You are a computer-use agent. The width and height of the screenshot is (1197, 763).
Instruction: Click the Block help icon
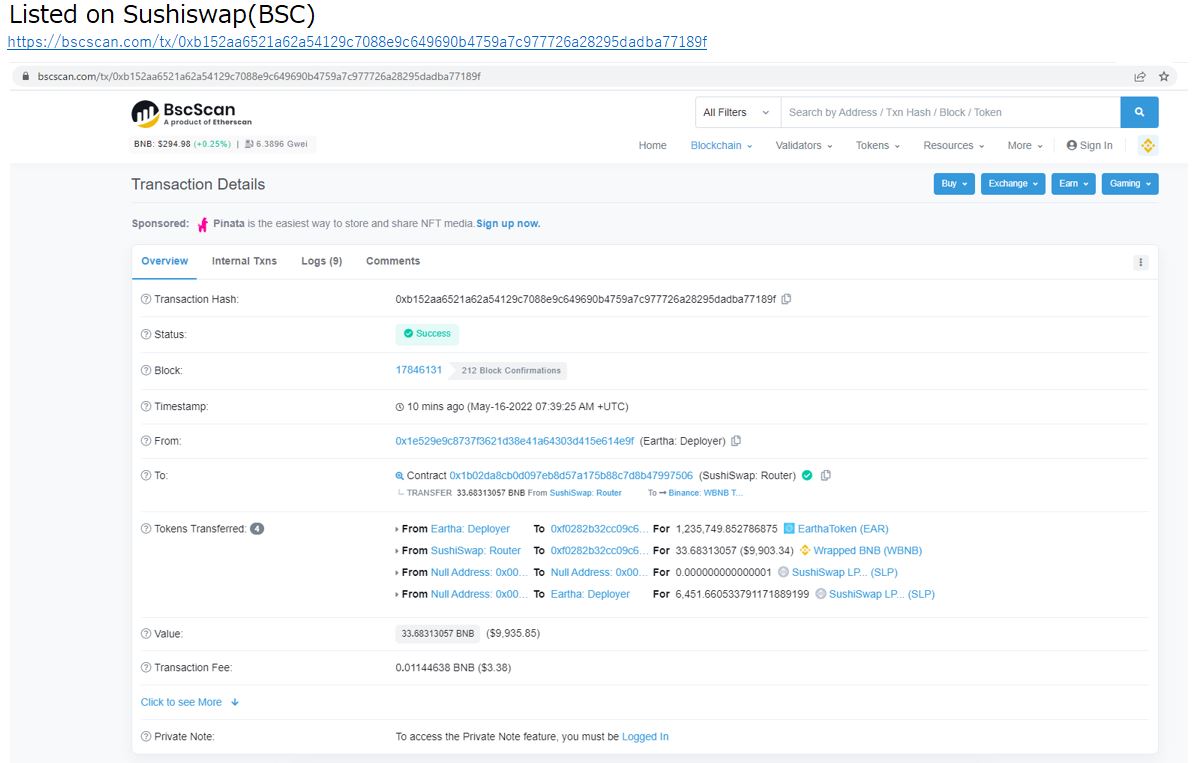point(146,370)
